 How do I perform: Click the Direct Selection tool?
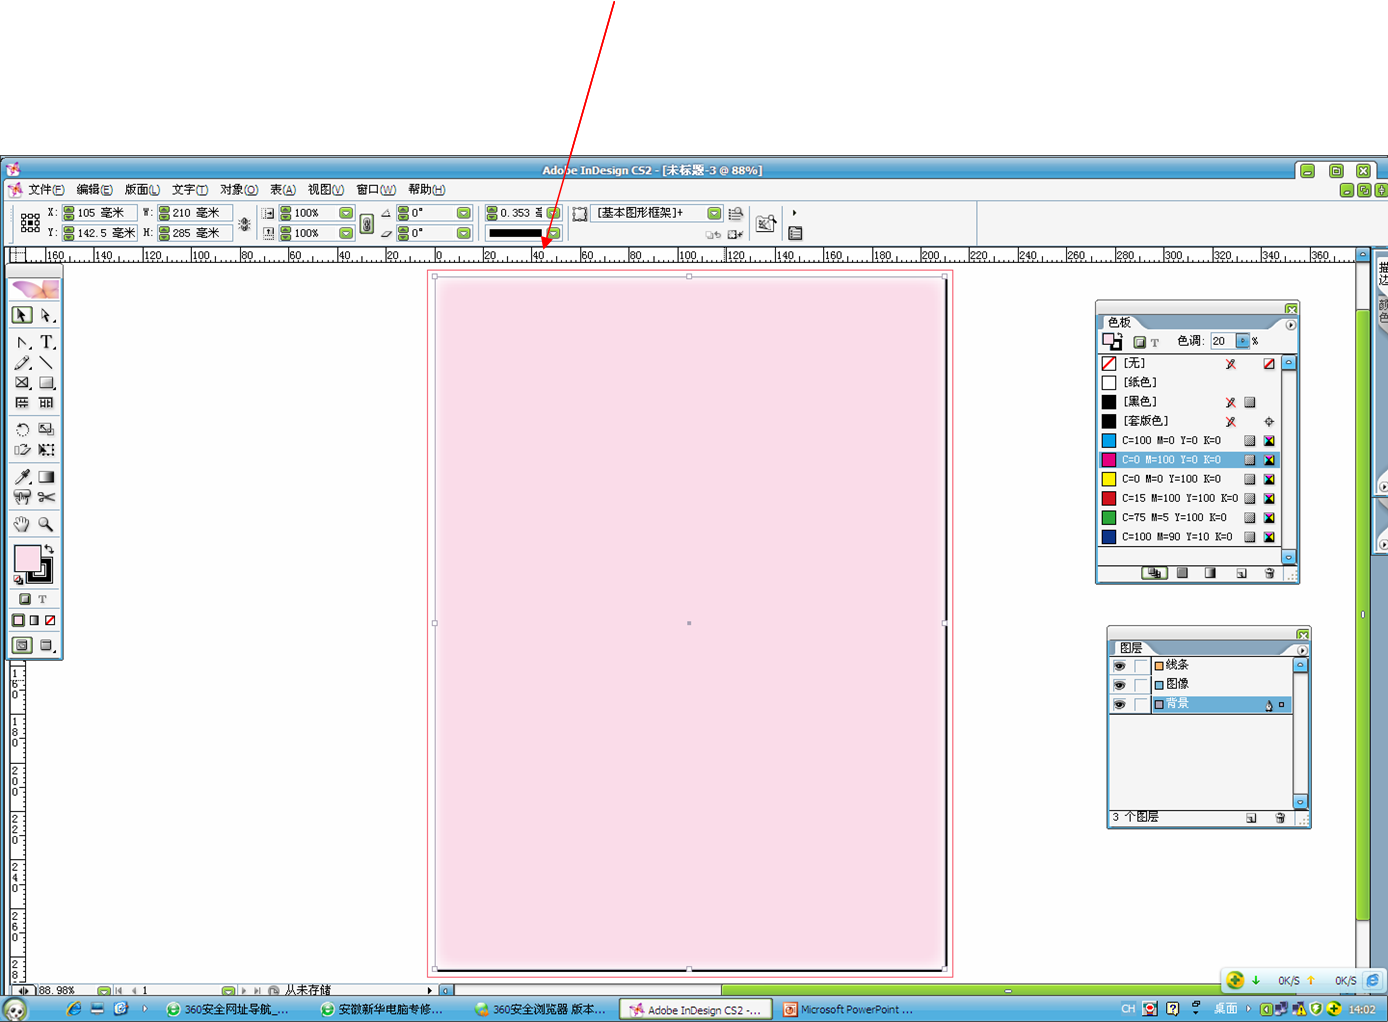pos(46,315)
